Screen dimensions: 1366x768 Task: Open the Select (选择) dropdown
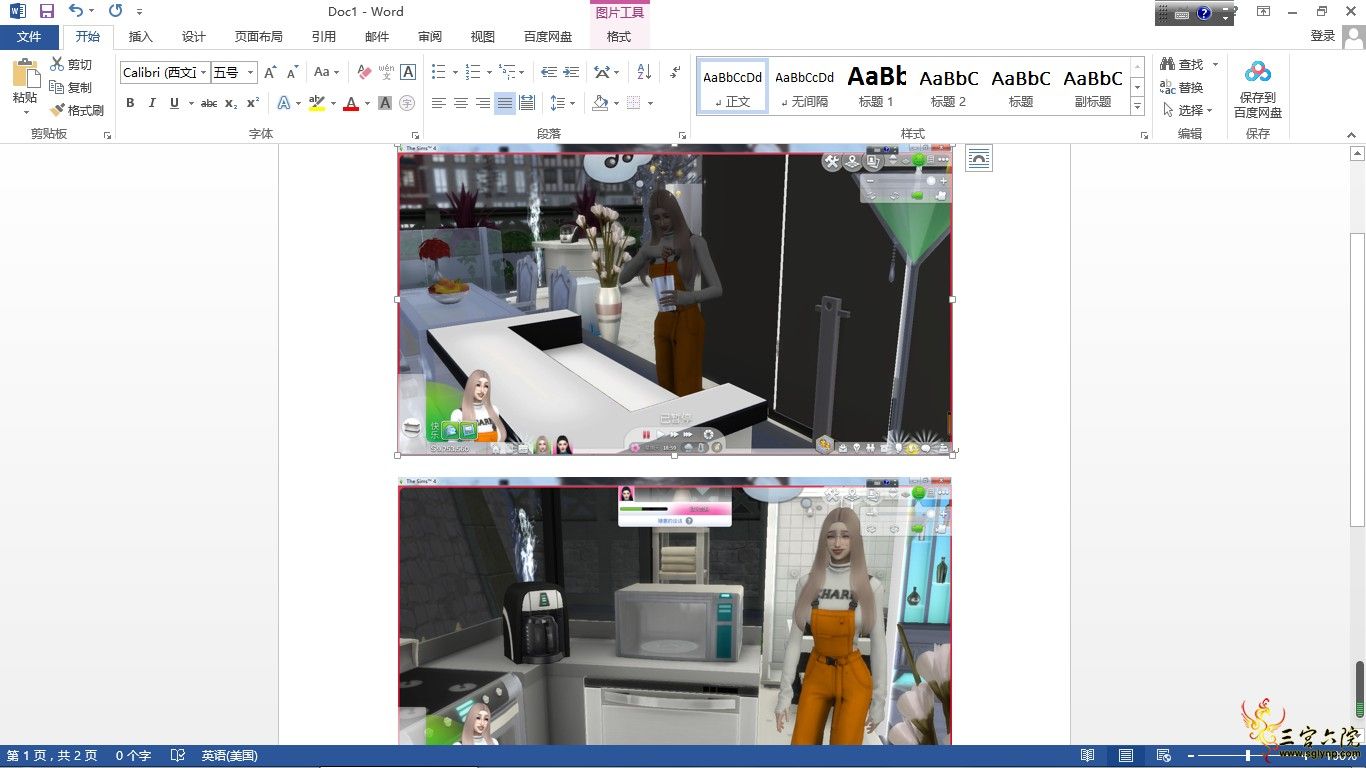click(x=1188, y=110)
